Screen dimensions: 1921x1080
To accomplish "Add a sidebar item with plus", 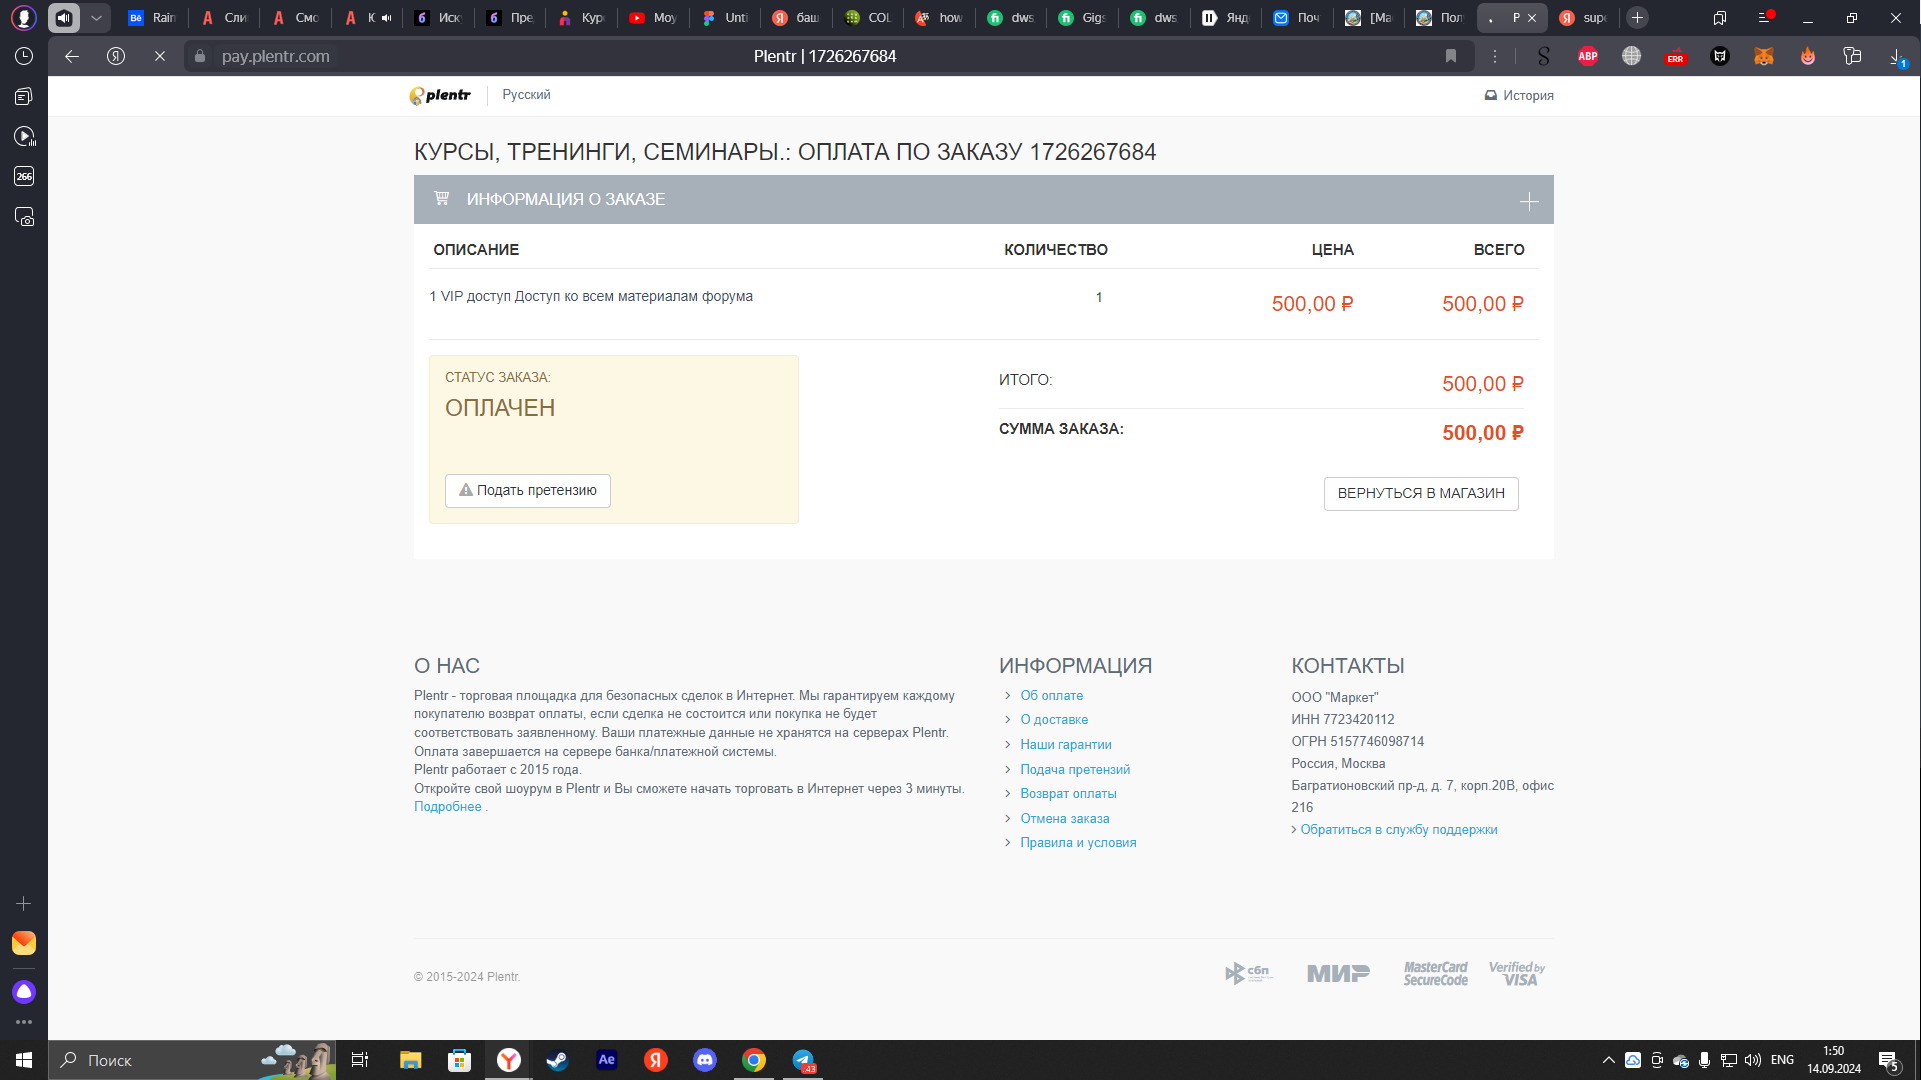I will (24, 903).
